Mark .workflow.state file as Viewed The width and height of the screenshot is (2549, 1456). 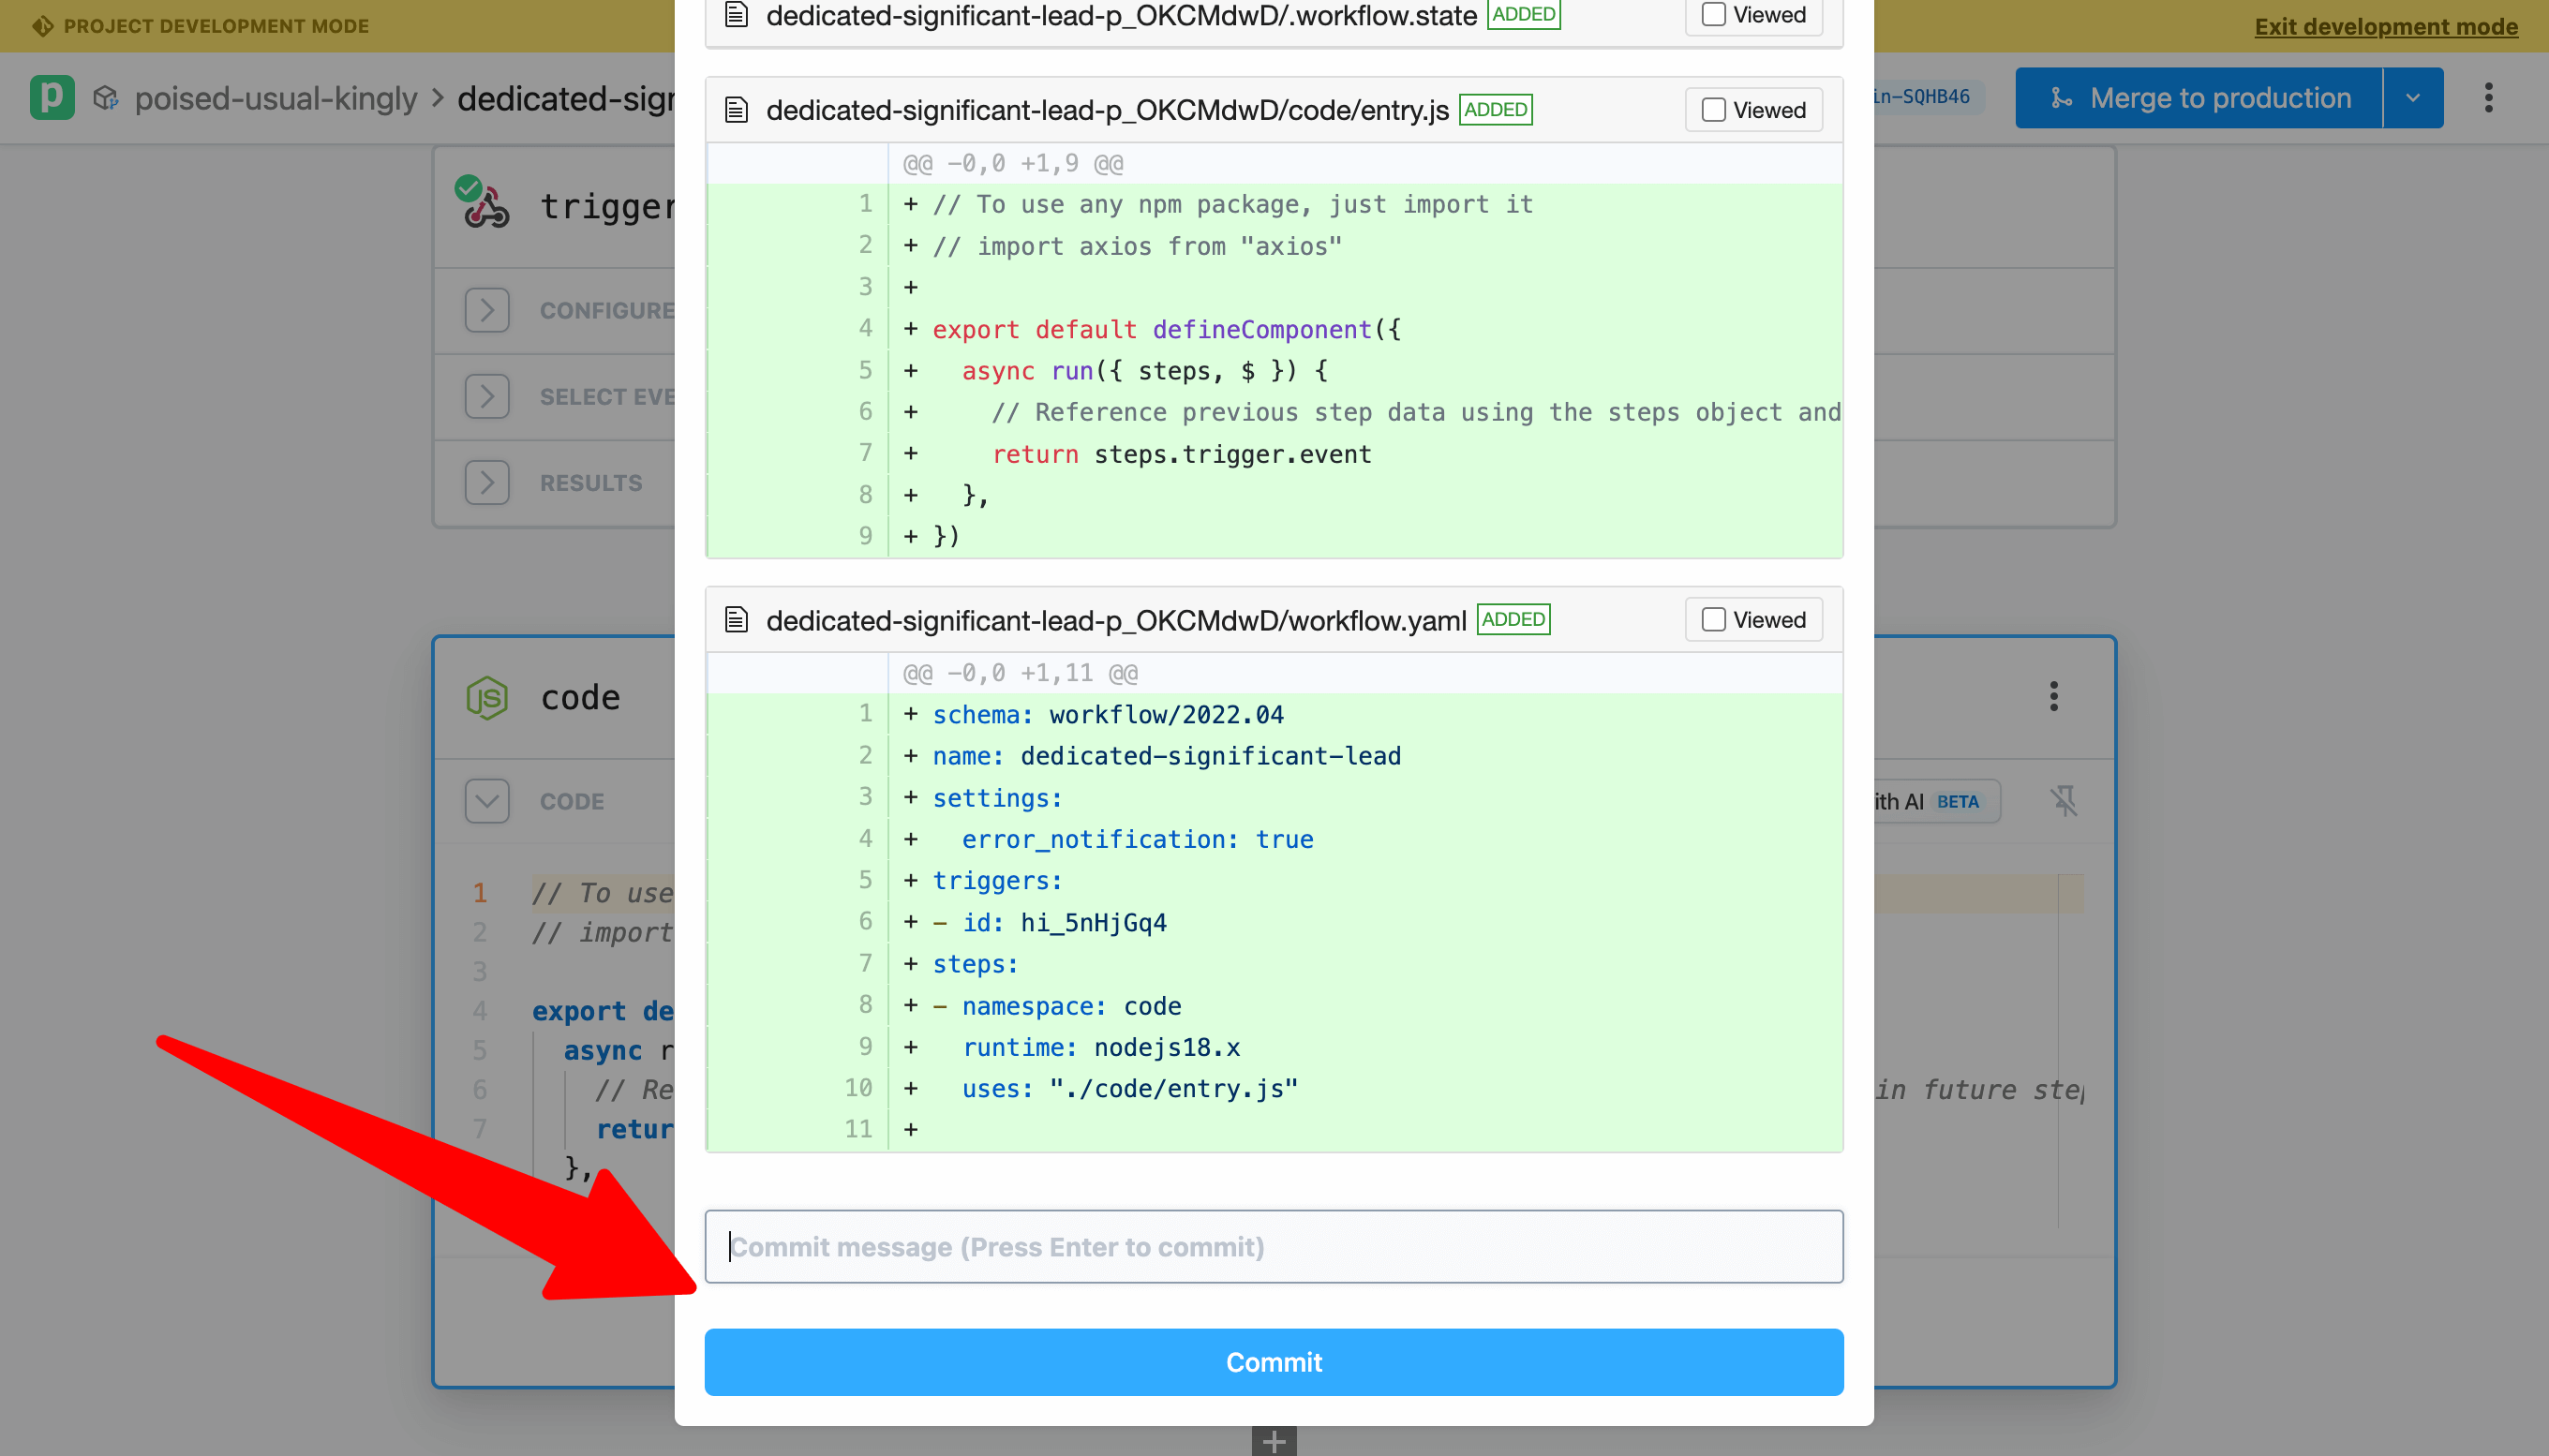point(1712,14)
